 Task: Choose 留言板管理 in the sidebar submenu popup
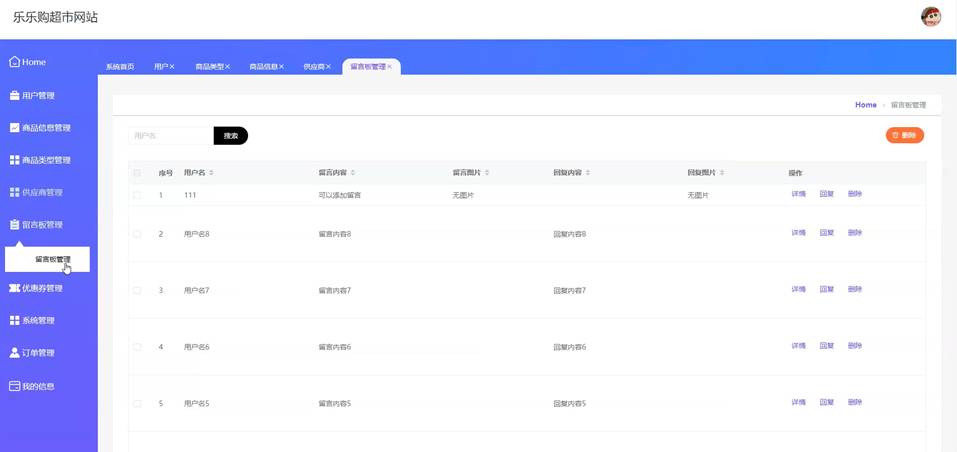point(48,259)
